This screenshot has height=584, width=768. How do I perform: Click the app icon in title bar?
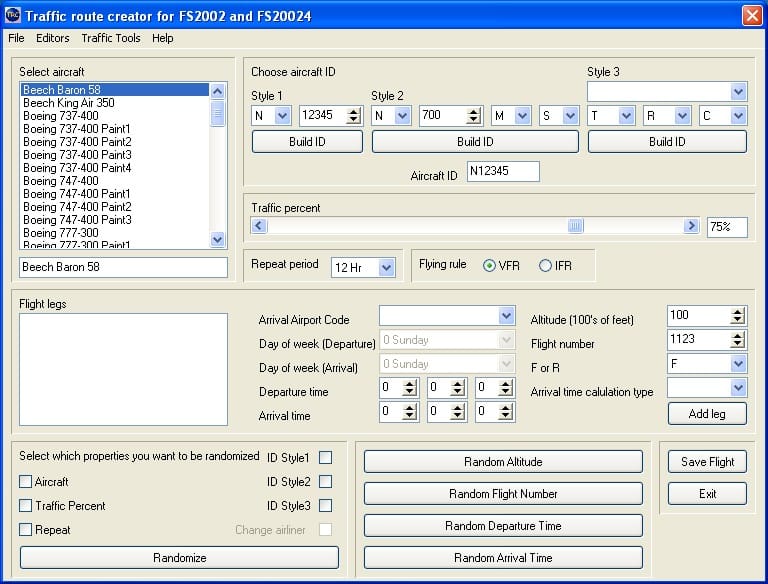pyautogui.click(x=12, y=15)
